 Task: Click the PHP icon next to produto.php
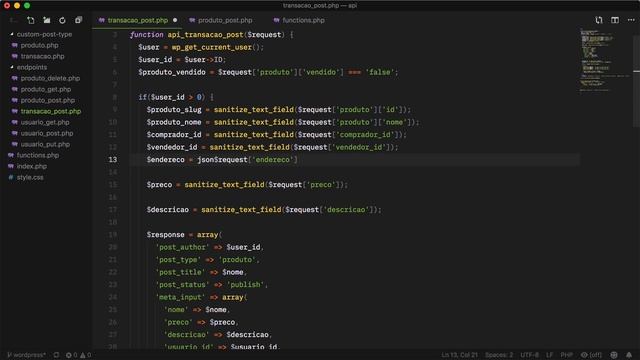click(x=15, y=45)
